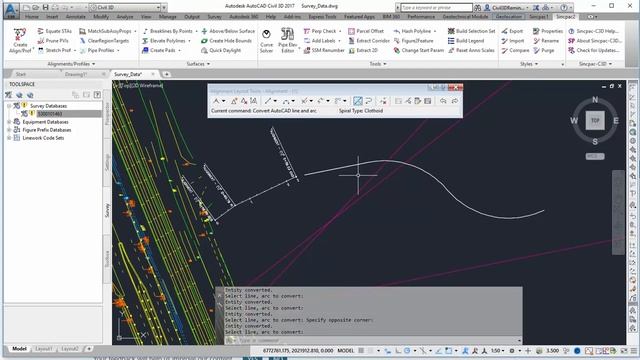
Task: Click the convert AutoCAD line and arc icon
Action: coord(358,101)
